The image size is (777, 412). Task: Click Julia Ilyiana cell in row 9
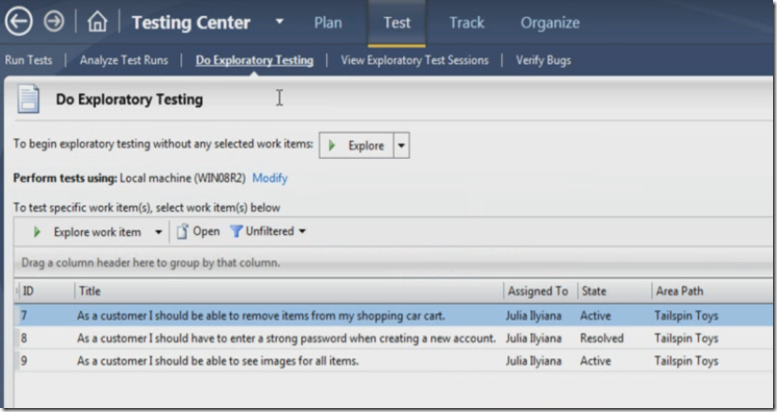click(533, 361)
